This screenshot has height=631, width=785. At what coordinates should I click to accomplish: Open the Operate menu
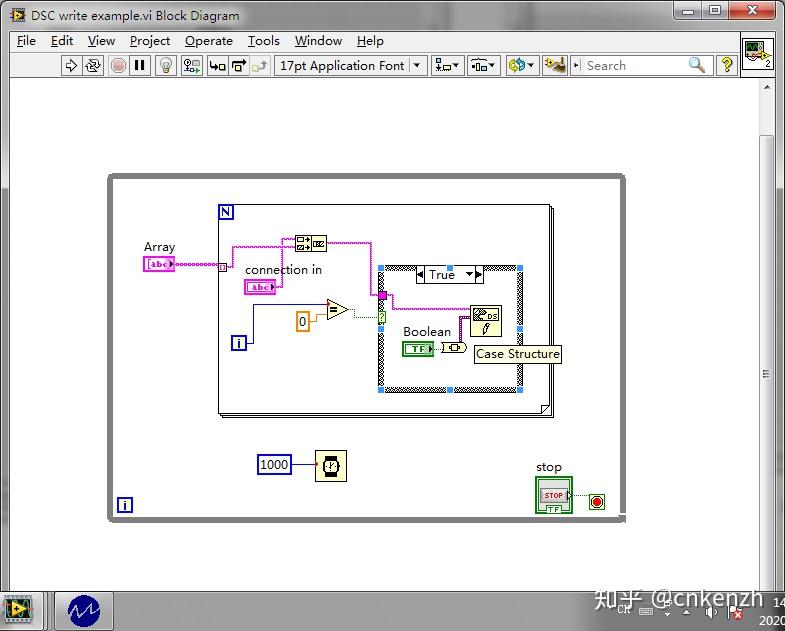[209, 41]
